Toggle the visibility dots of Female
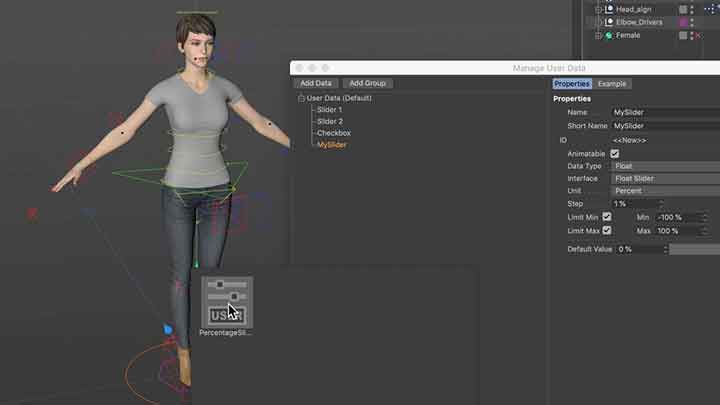Screen dimensions: 720x405 pyautogui.click(x=692, y=35)
